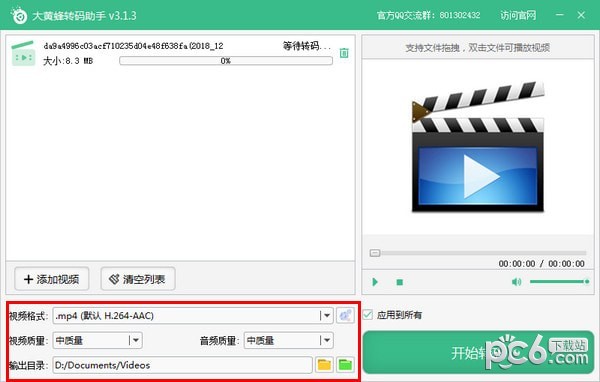Open 访问官网 link in title bar
Screen dimensions: 600x382
pos(518,16)
